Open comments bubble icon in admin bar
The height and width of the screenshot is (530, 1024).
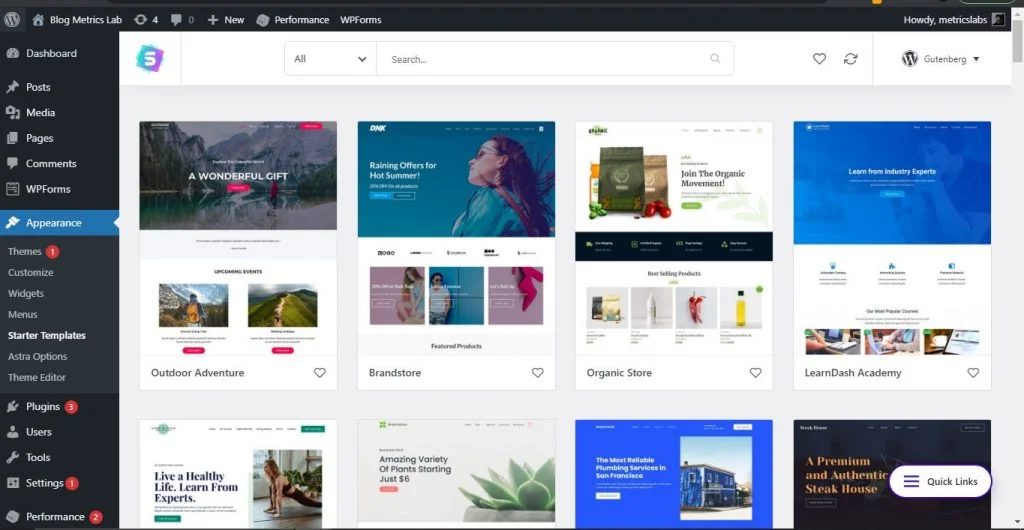click(x=176, y=20)
